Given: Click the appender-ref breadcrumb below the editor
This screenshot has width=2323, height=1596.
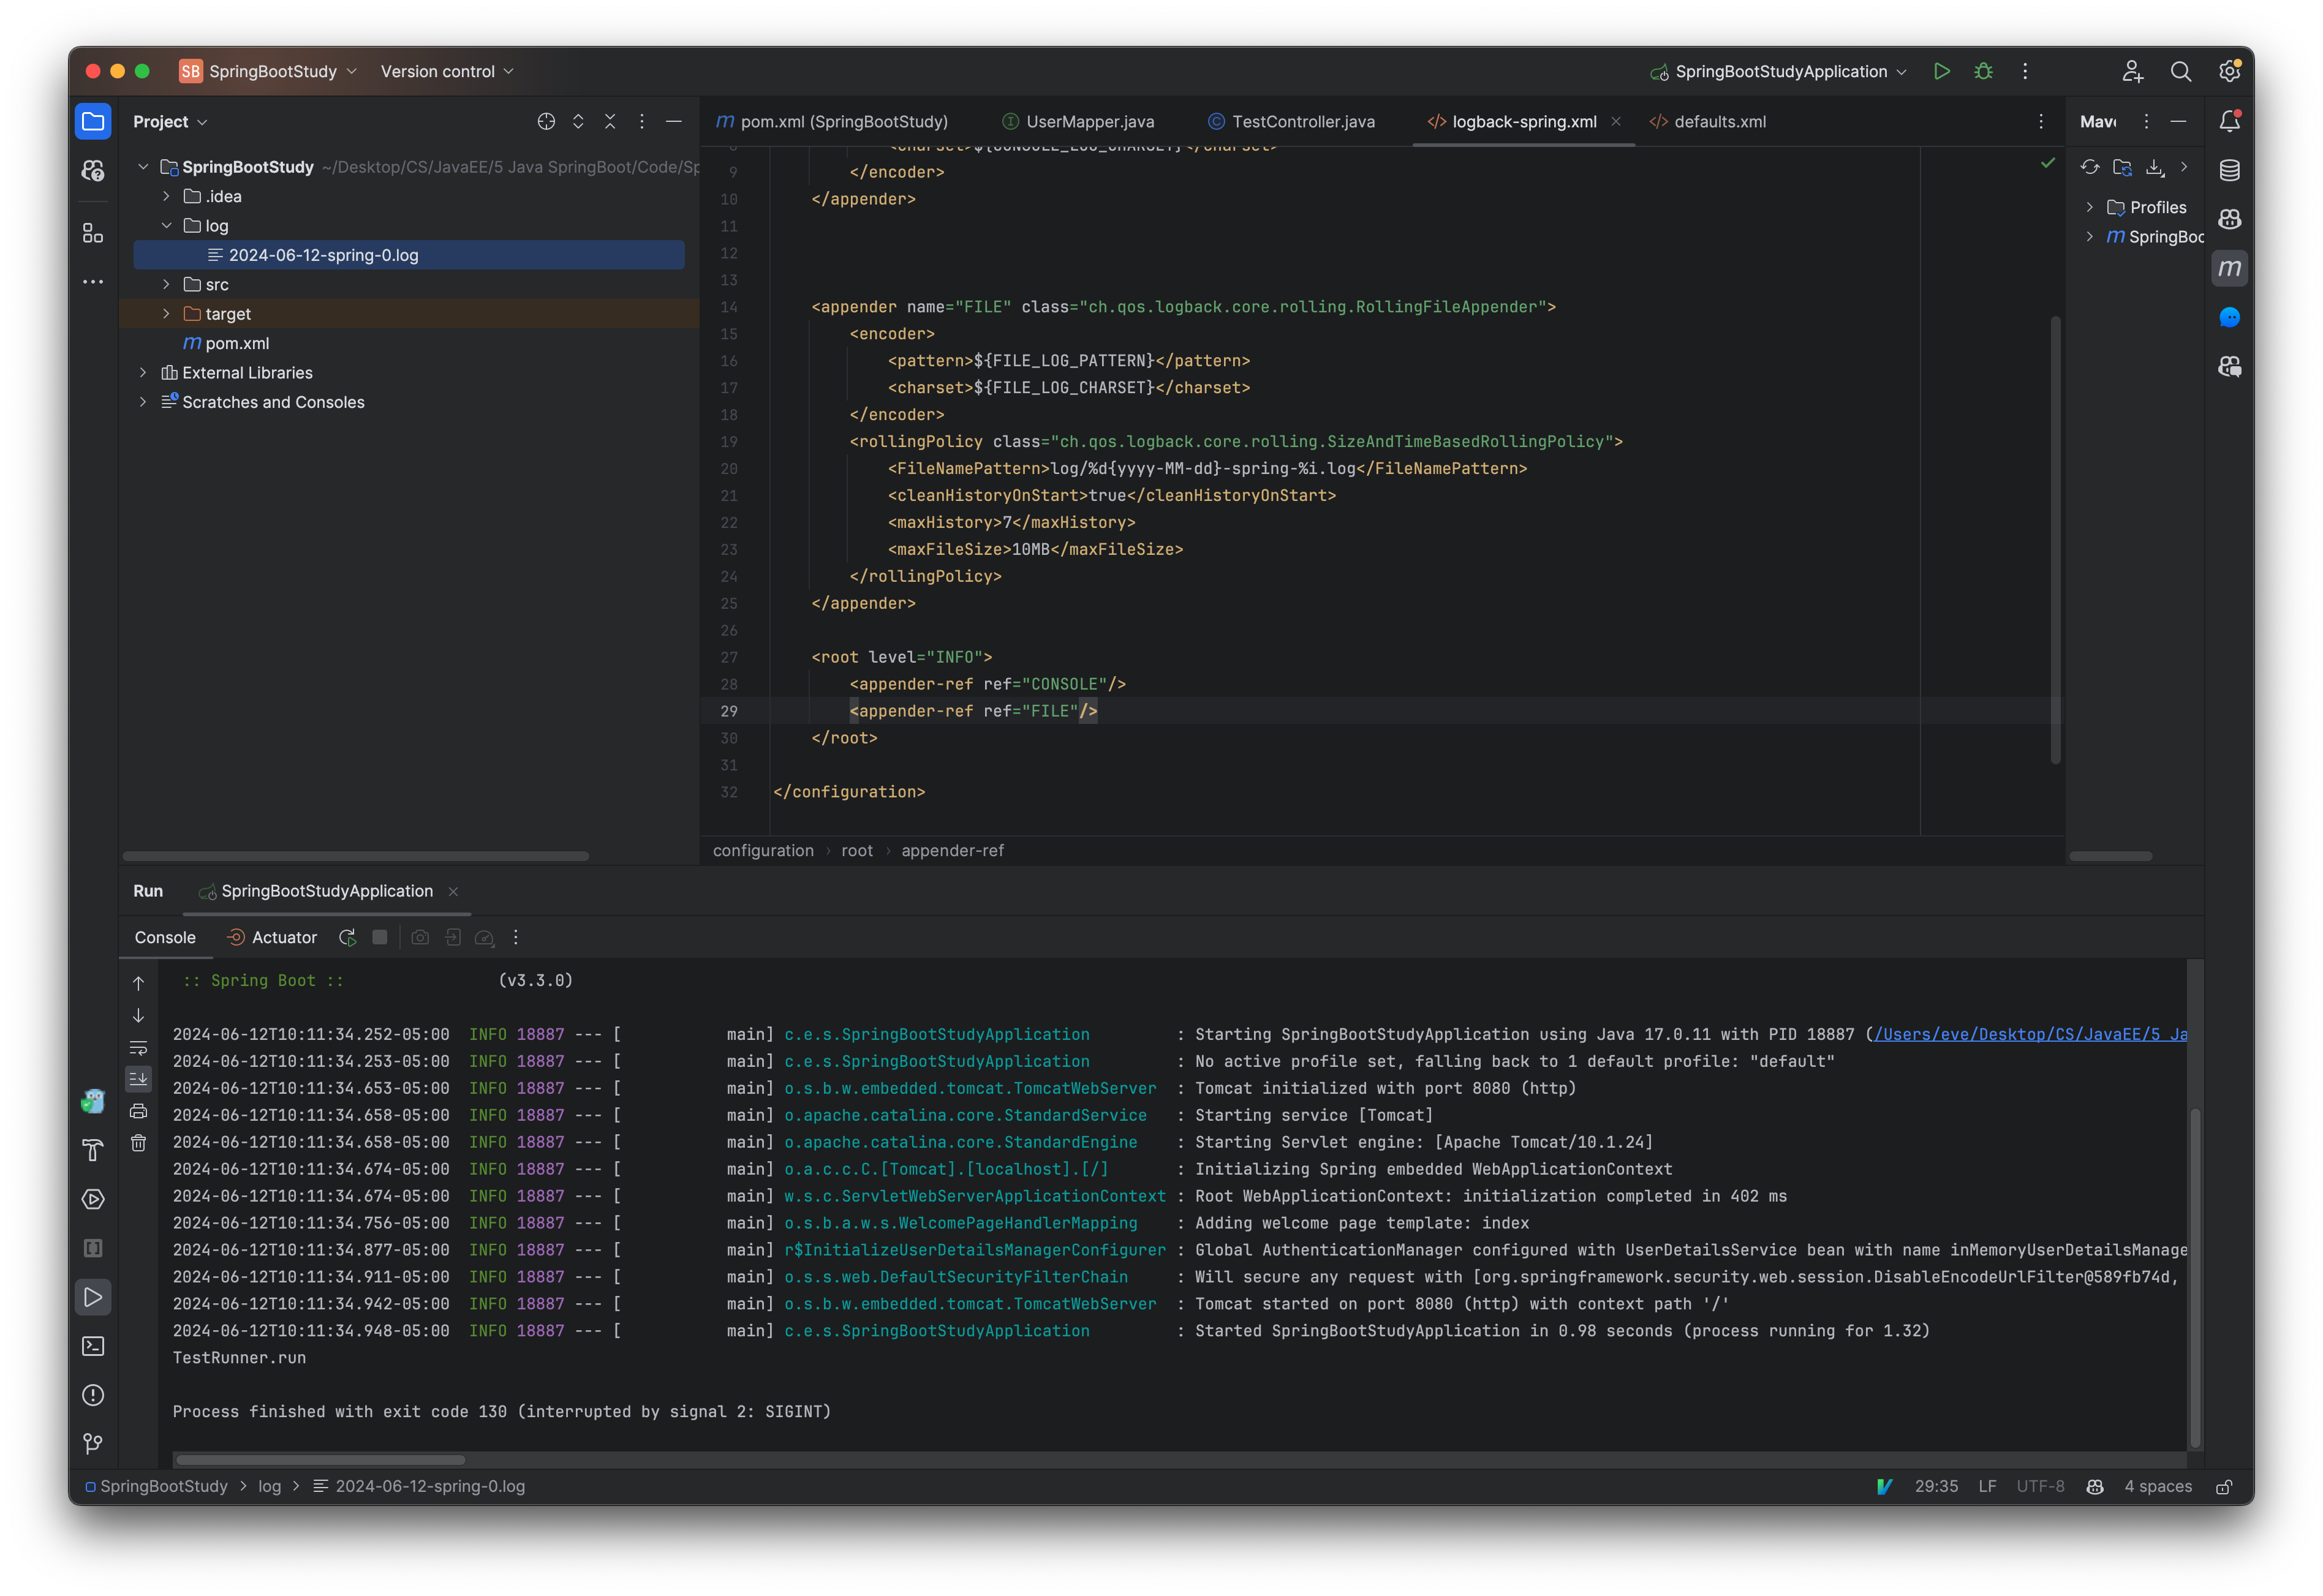Looking at the screenshot, I should pyautogui.click(x=952, y=850).
